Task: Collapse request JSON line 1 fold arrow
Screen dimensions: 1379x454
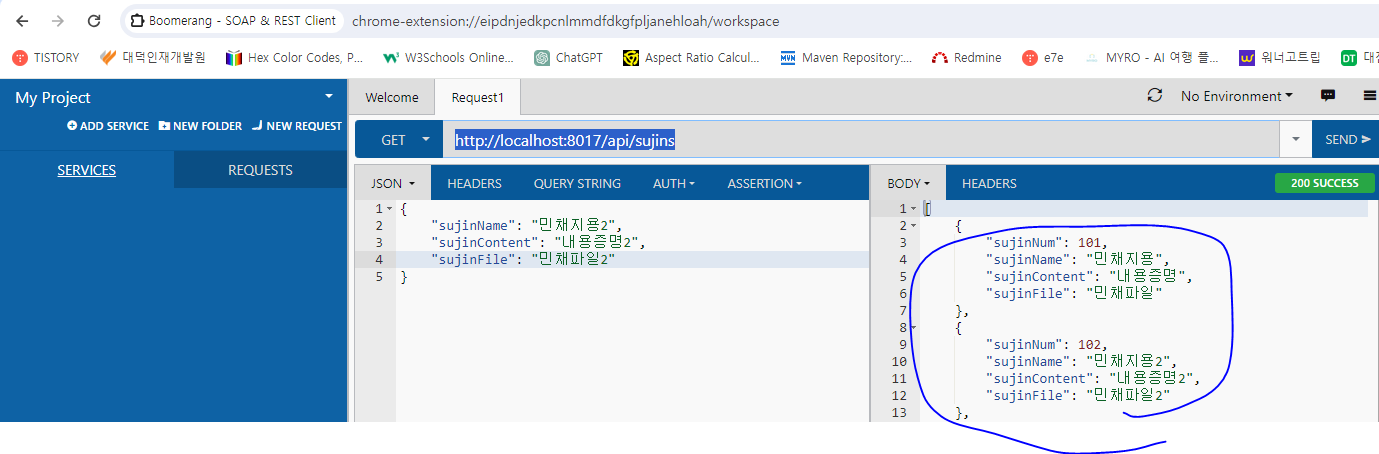Action: pyautogui.click(x=390, y=209)
